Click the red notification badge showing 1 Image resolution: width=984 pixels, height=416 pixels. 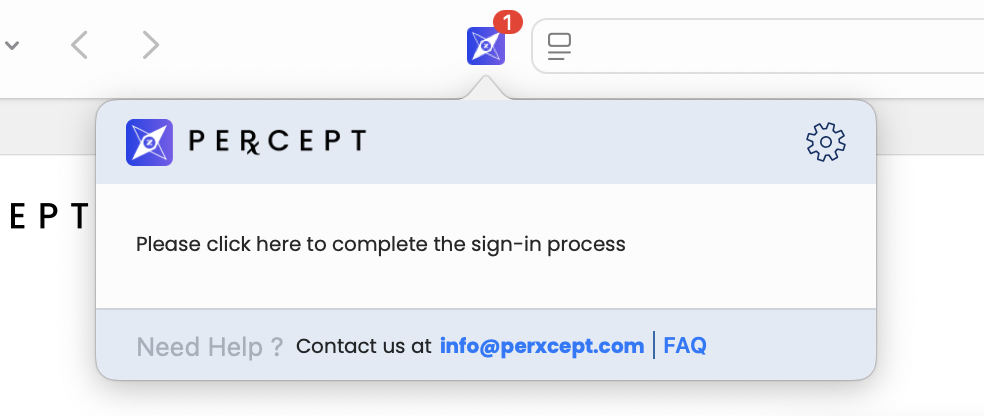tap(508, 21)
